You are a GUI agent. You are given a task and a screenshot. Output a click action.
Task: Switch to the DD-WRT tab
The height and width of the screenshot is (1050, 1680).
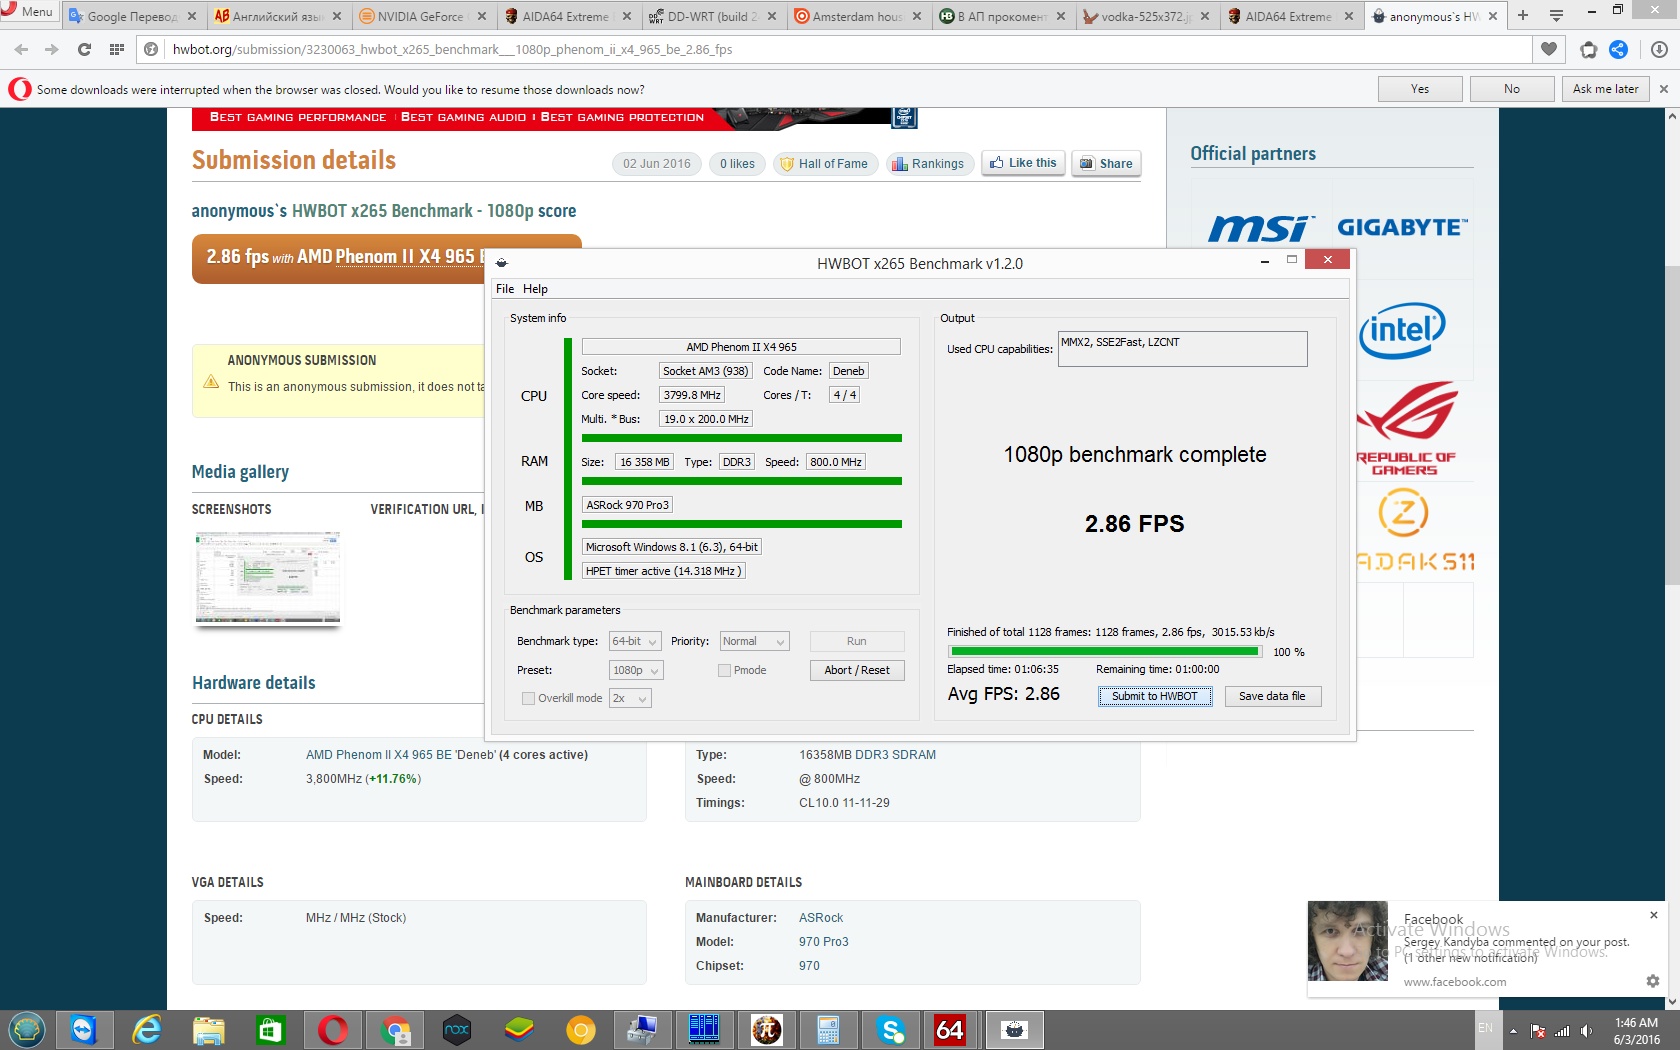pos(710,16)
